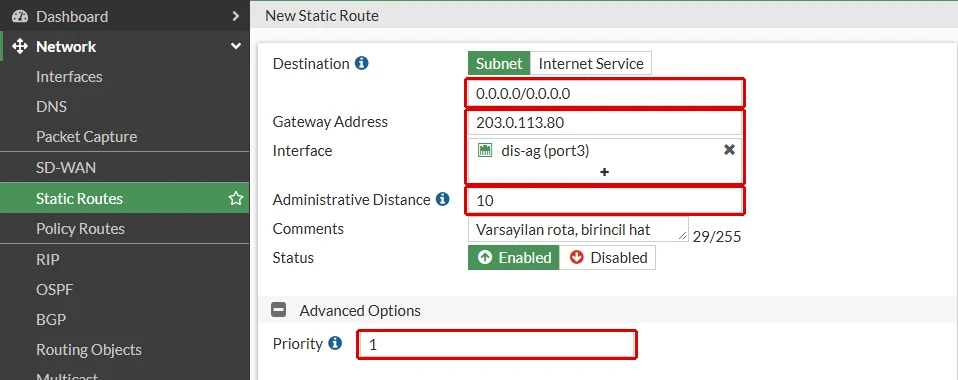The height and width of the screenshot is (380, 958).
Task: Click the Network cross-arrows icon
Action: pos(20,46)
